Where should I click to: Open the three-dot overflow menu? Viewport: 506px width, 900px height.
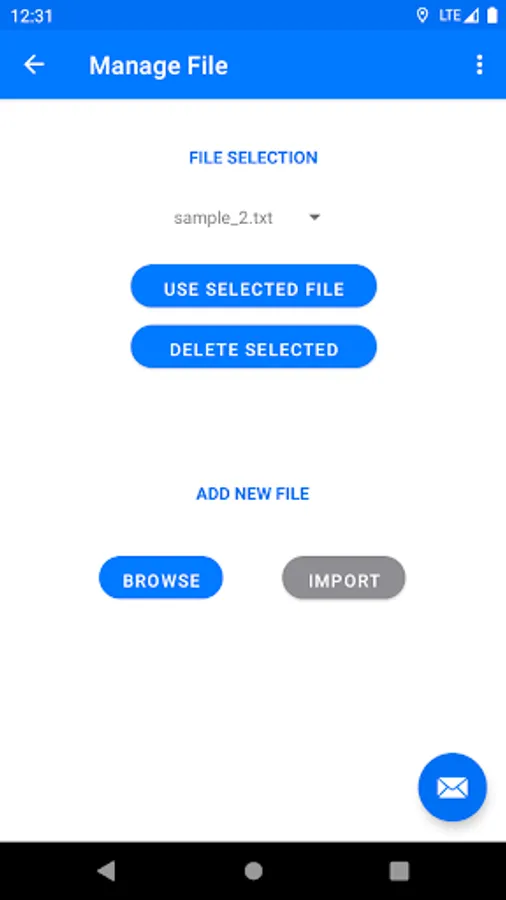coord(480,65)
